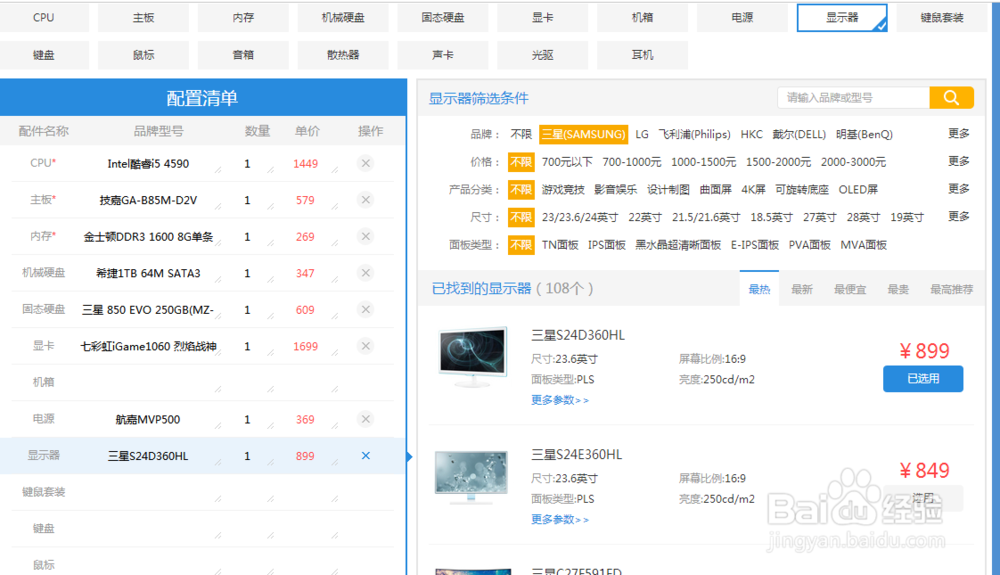1000x575 pixels.
Task: Select the 显示器 category tab
Action: [842, 18]
